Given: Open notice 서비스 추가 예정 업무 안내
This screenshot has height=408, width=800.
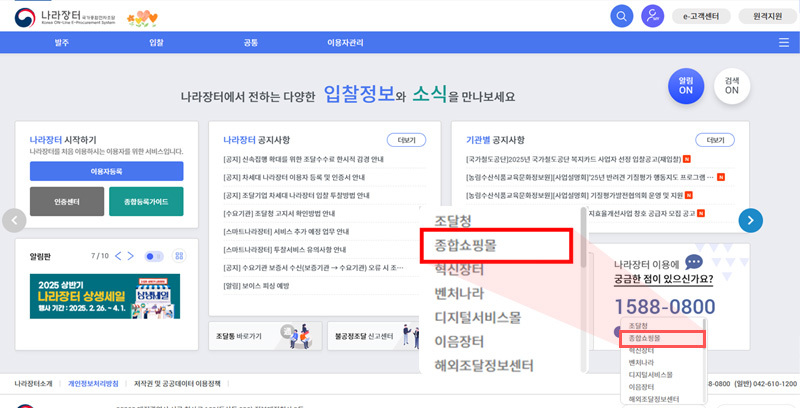Looking at the screenshot, I should (286, 232).
